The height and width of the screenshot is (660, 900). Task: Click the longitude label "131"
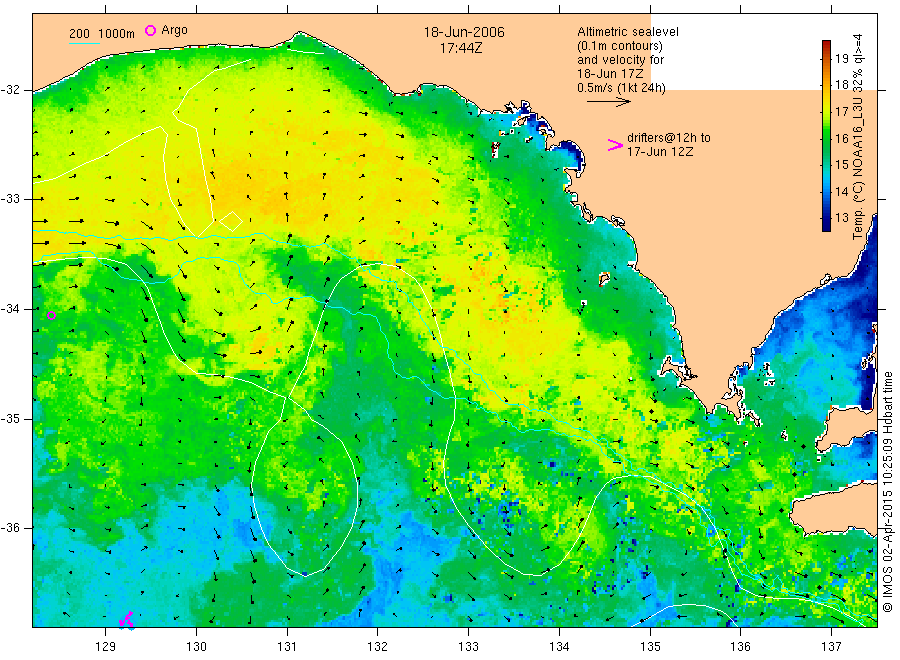287,647
